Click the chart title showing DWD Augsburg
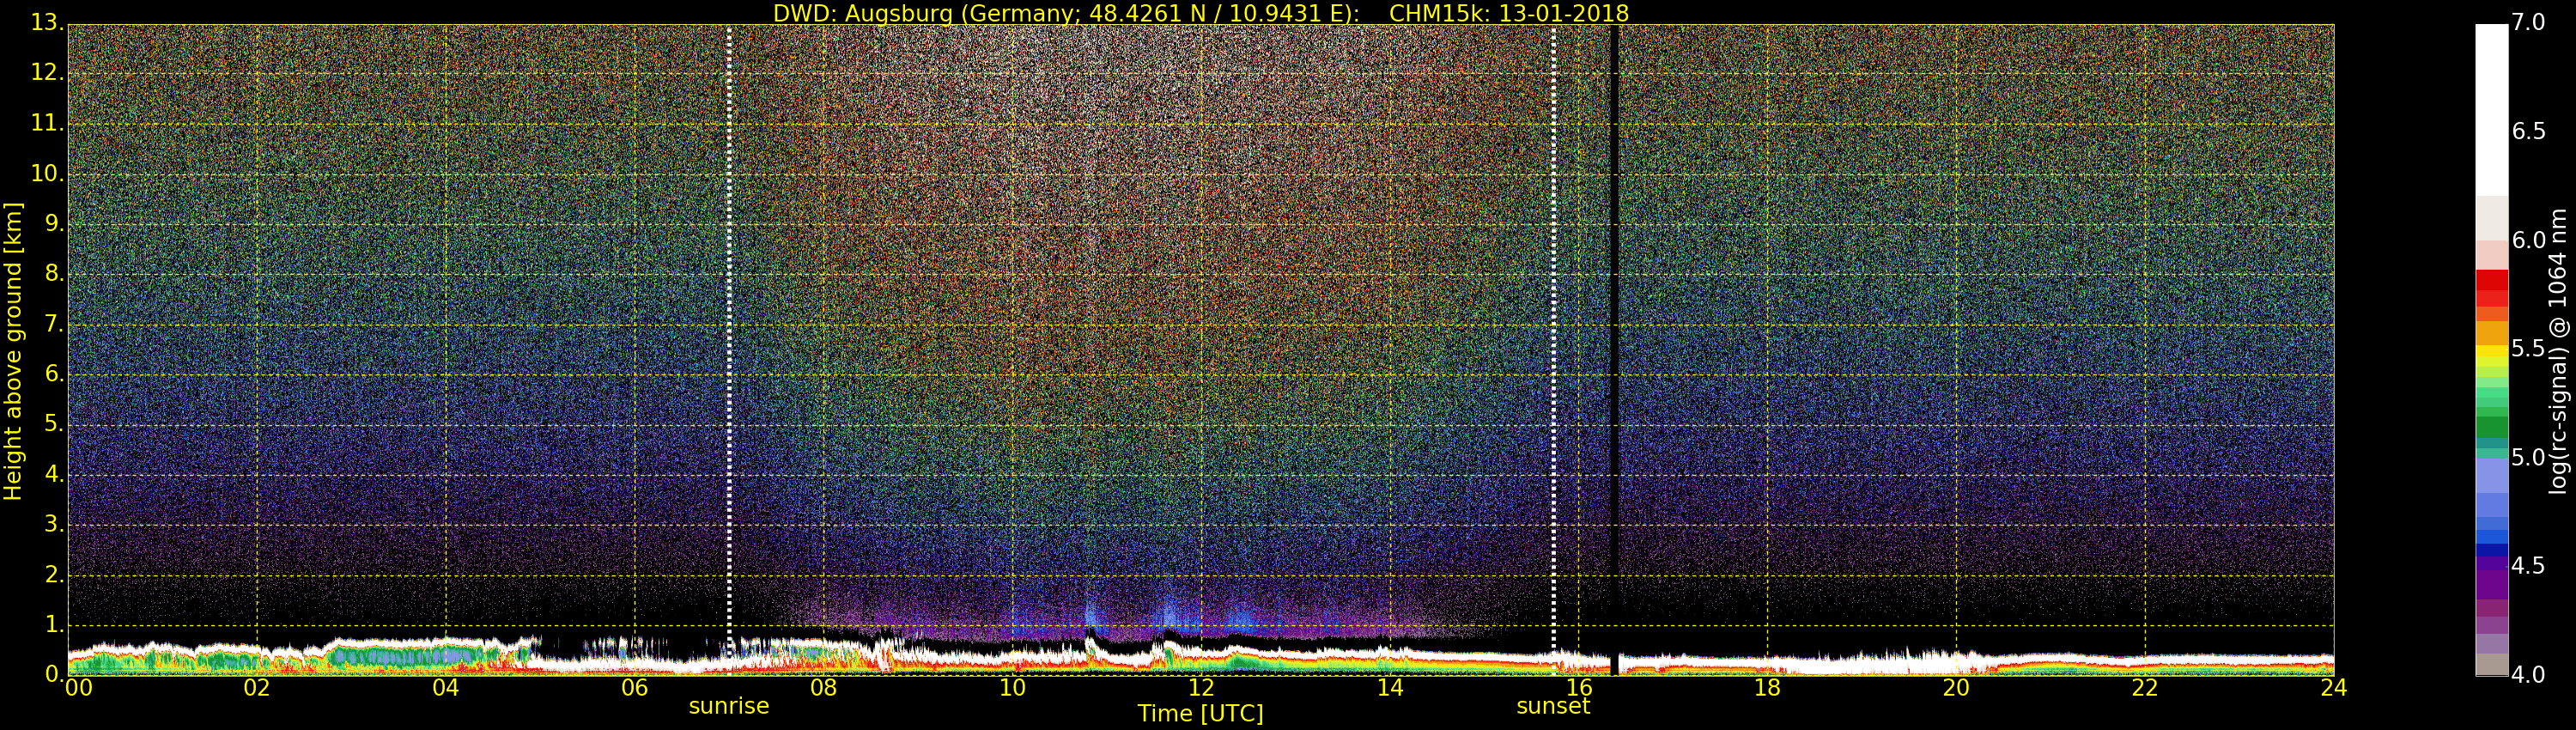The width and height of the screenshot is (2576, 730). tap(1200, 13)
